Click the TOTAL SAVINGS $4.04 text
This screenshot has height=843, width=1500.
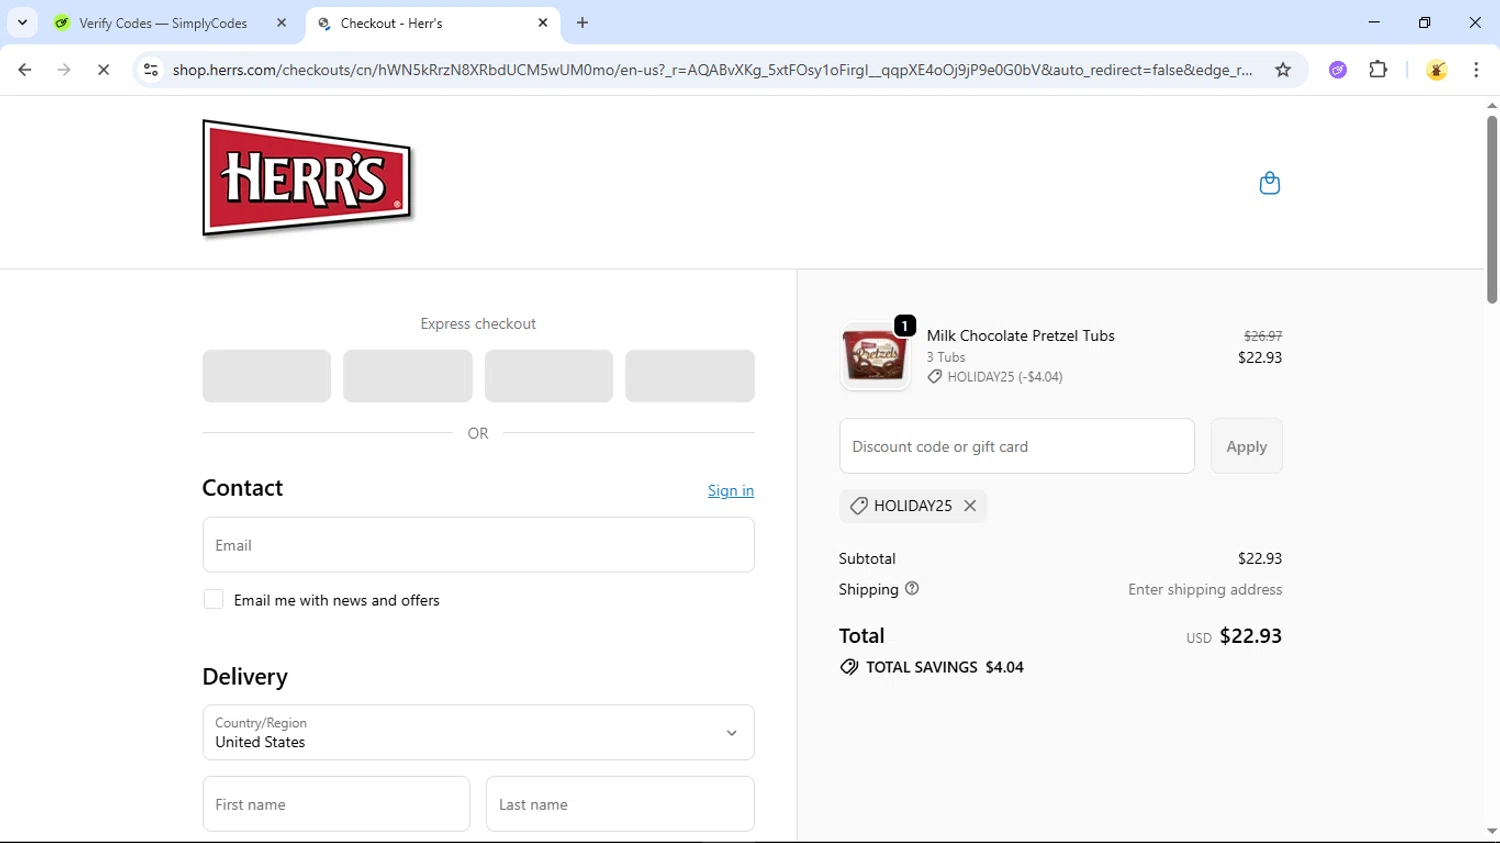pos(944,667)
